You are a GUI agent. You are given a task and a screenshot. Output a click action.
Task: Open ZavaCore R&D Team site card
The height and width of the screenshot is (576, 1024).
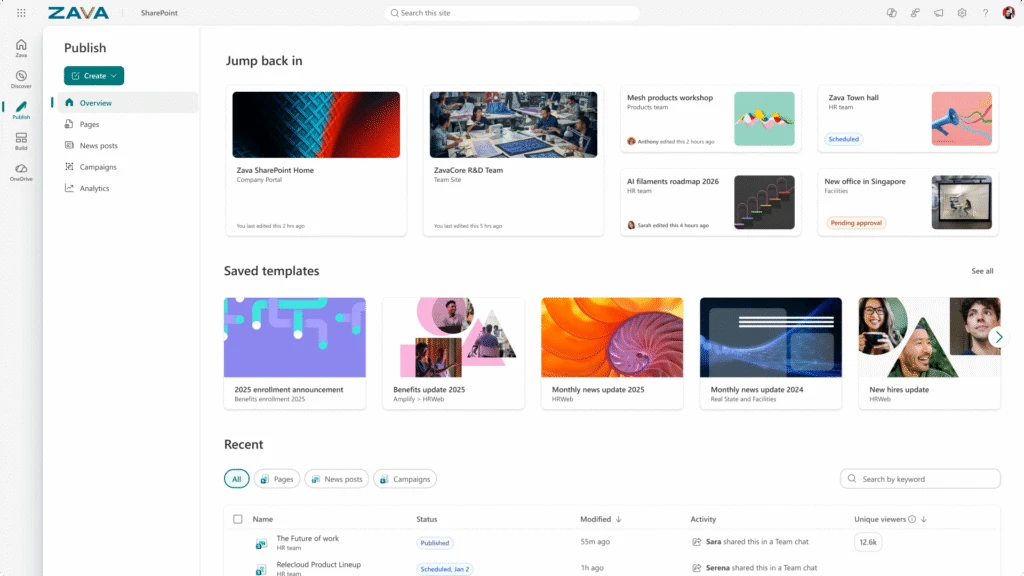(x=513, y=160)
